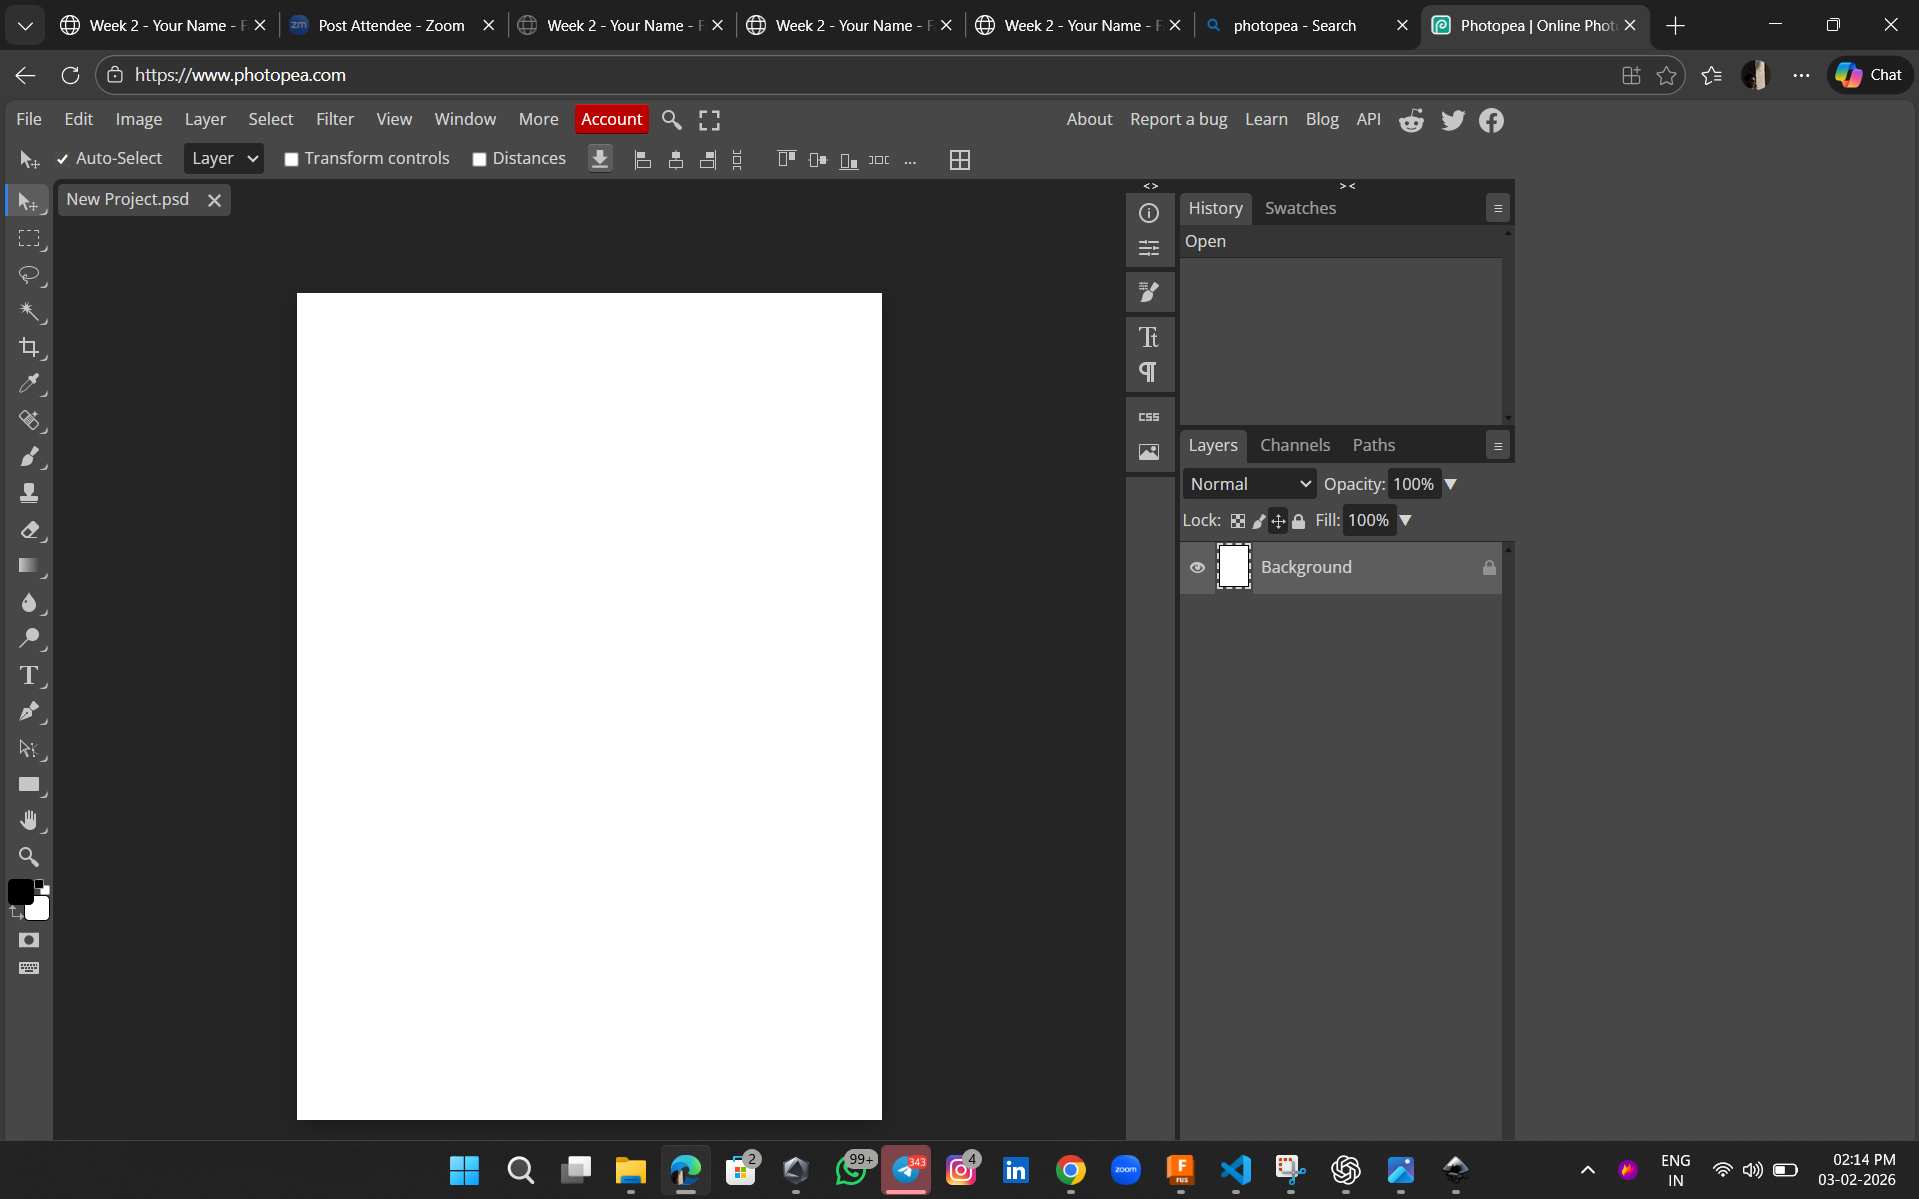This screenshot has width=1919, height=1199.
Task: Open the Learn link
Action: point(1266,119)
